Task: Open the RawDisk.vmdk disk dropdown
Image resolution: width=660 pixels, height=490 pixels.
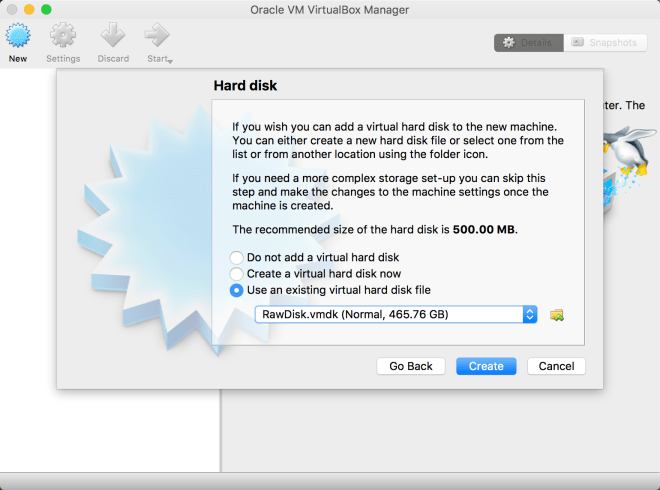Action: click(x=396, y=314)
